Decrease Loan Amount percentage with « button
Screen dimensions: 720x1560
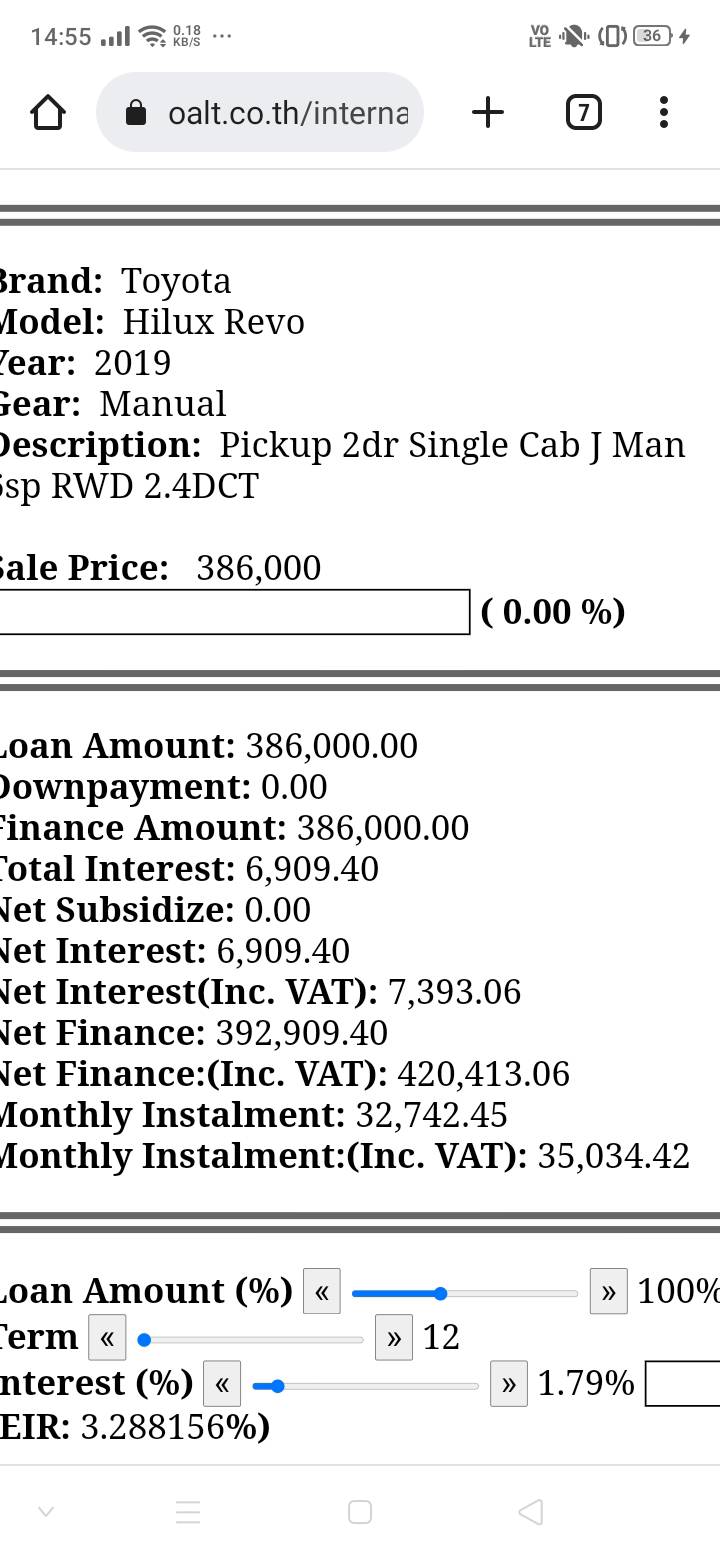(322, 1291)
